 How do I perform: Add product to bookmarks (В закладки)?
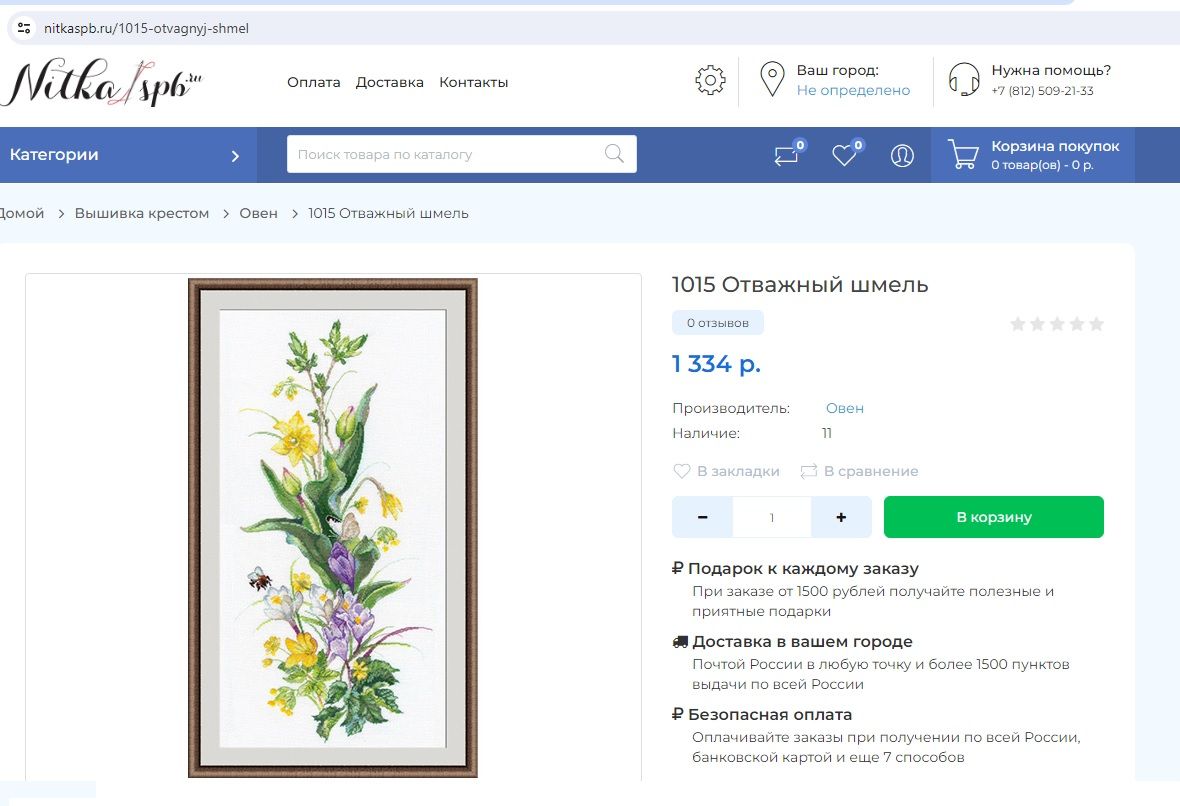click(x=726, y=471)
